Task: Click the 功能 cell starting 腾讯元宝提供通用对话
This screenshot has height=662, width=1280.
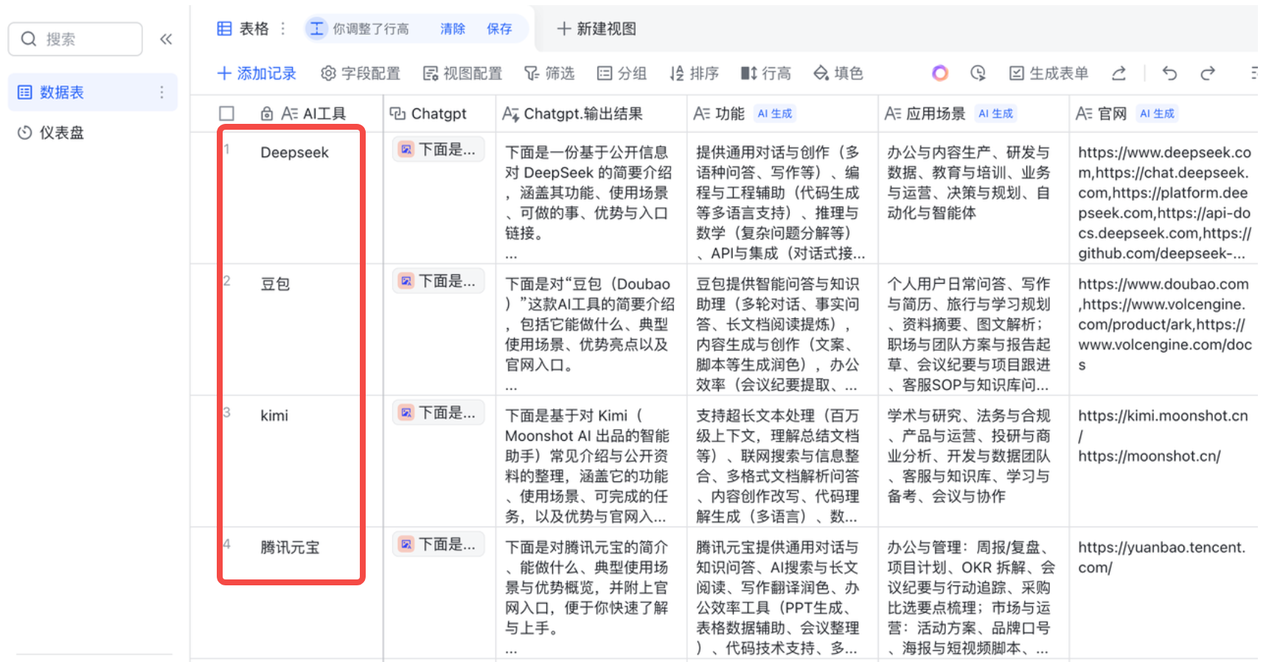Action: point(783,592)
